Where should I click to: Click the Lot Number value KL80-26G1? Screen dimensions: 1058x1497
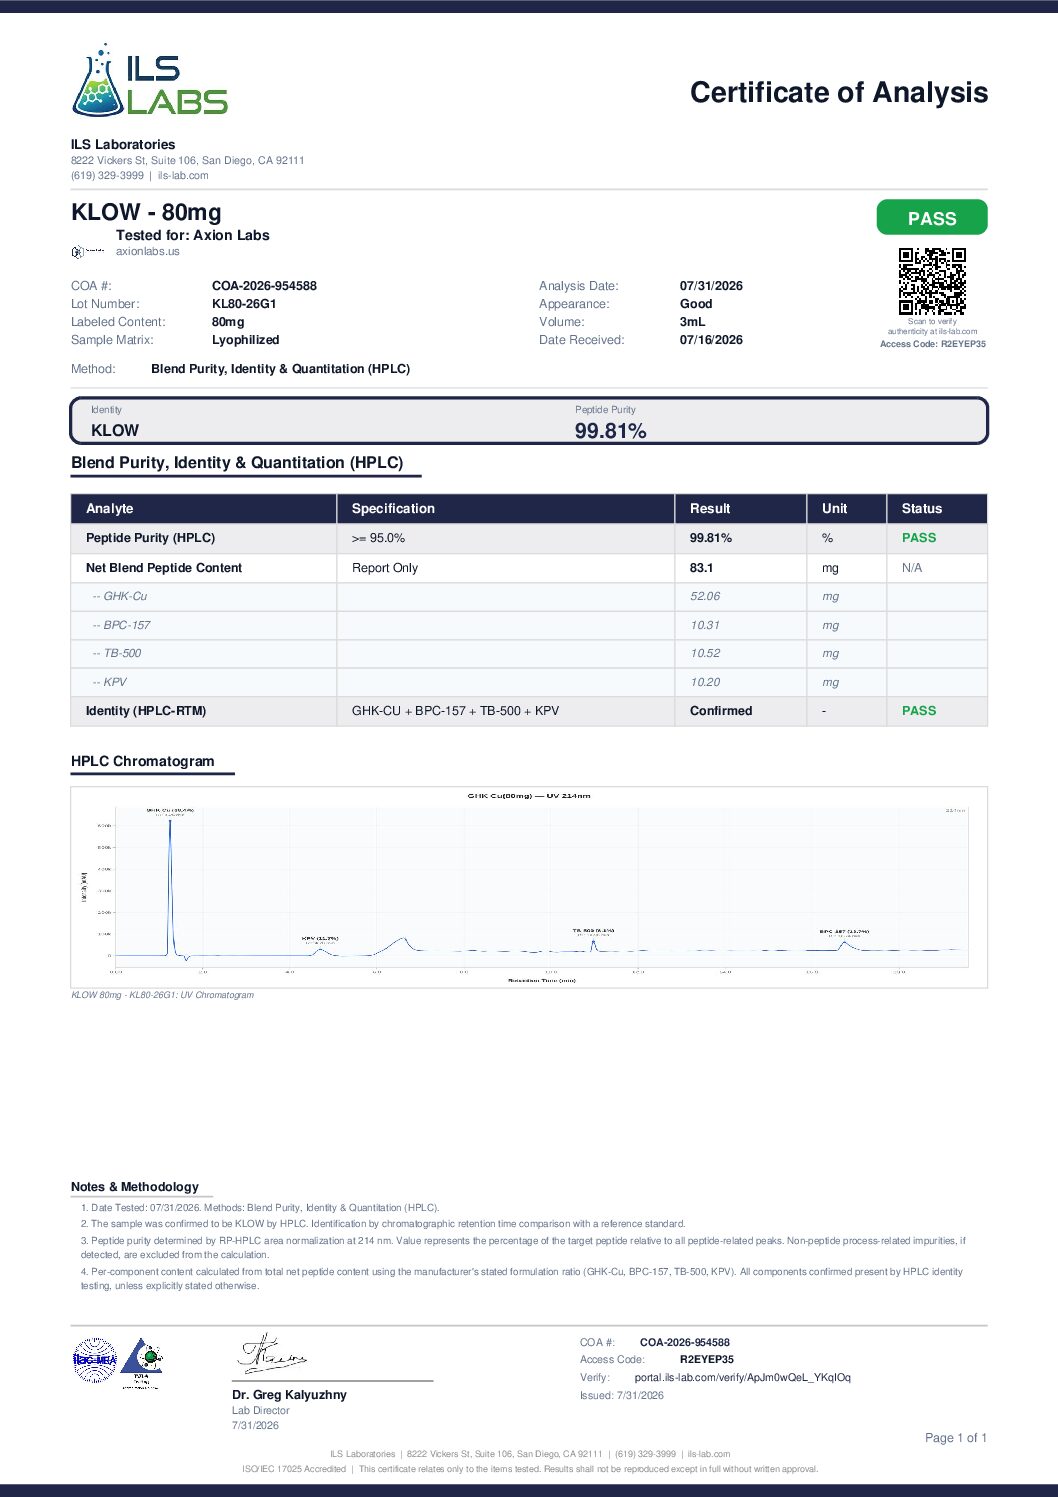tap(244, 304)
